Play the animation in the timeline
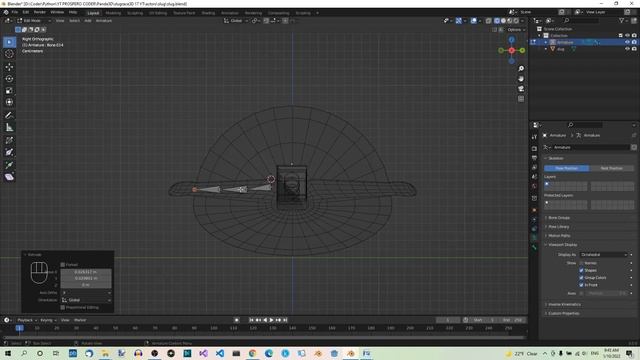This screenshot has height=360, width=640. click(271, 320)
